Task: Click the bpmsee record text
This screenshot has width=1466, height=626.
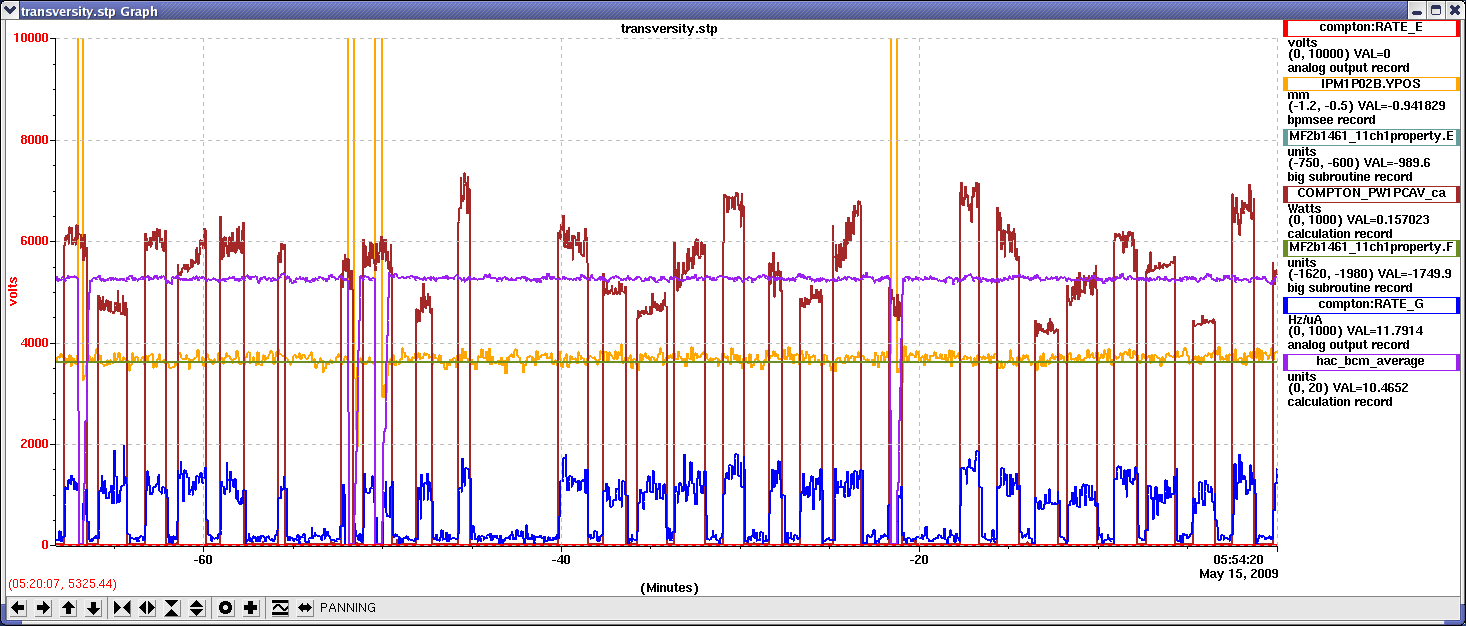Action: pos(1331,120)
